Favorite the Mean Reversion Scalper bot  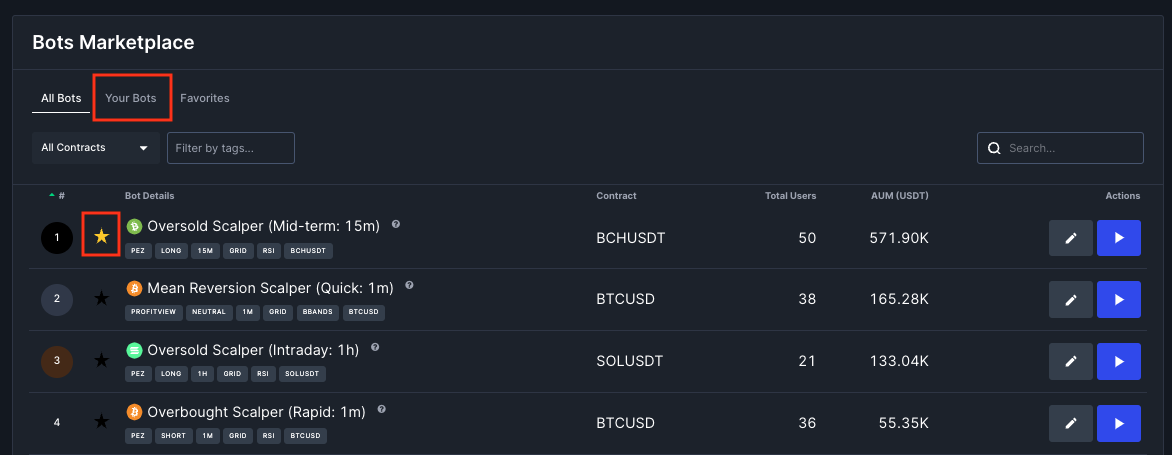point(101,298)
